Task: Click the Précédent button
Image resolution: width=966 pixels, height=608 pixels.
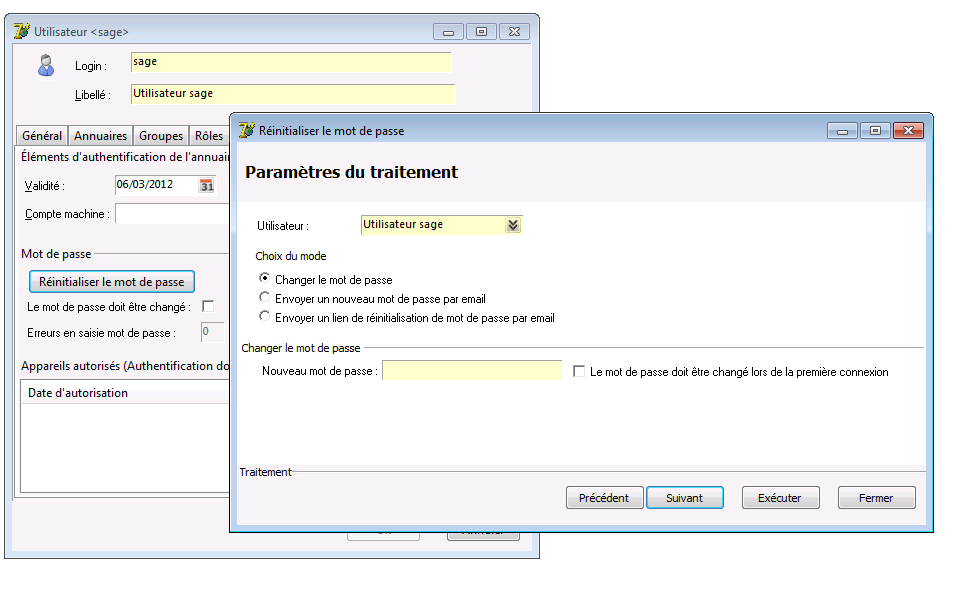Action: pos(604,498)
